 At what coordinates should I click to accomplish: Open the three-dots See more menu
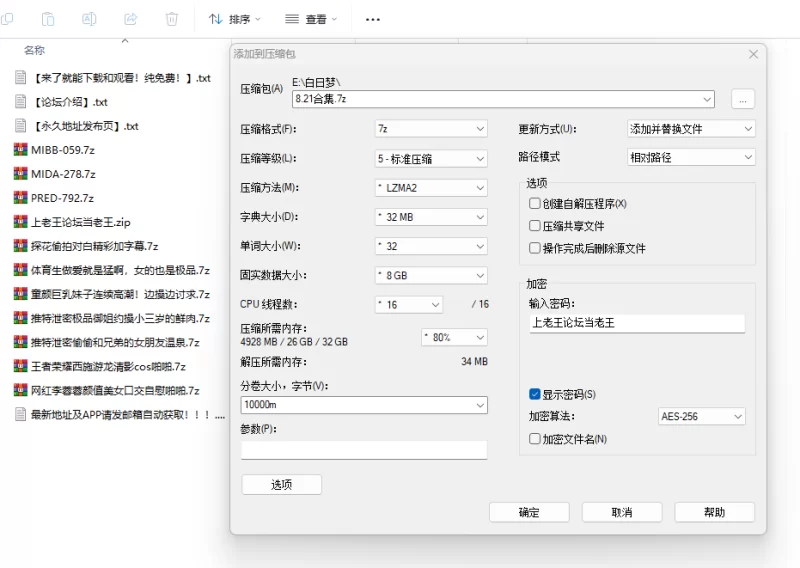pos(373,19)
